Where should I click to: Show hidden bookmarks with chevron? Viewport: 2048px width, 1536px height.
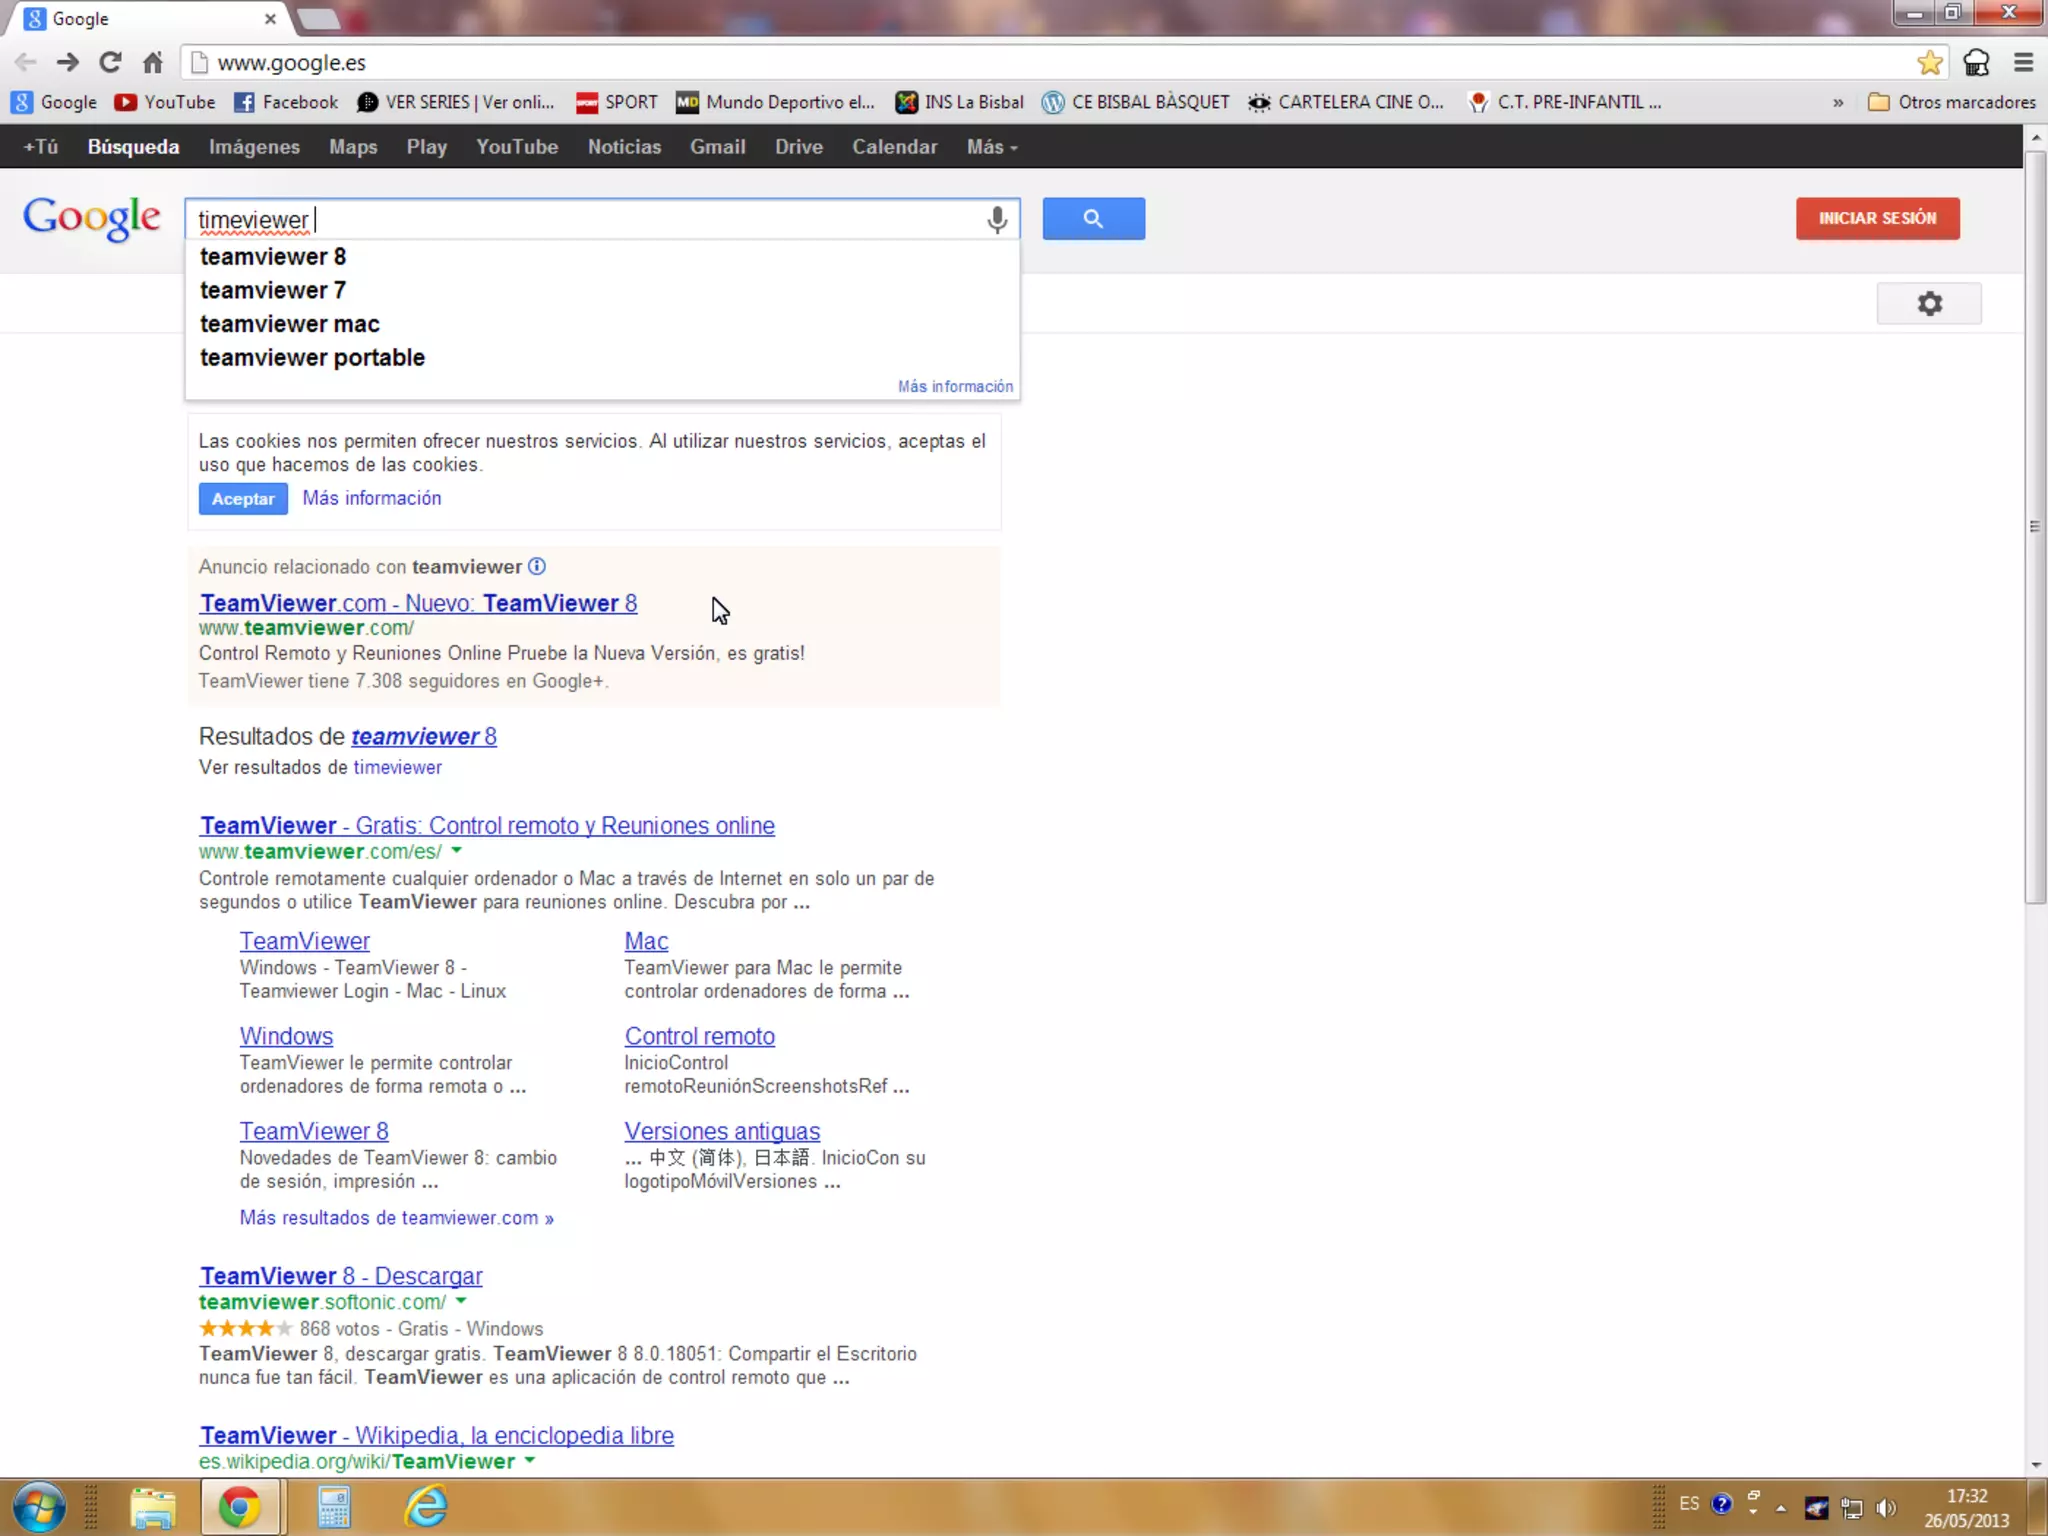(x=1837, y=103)
